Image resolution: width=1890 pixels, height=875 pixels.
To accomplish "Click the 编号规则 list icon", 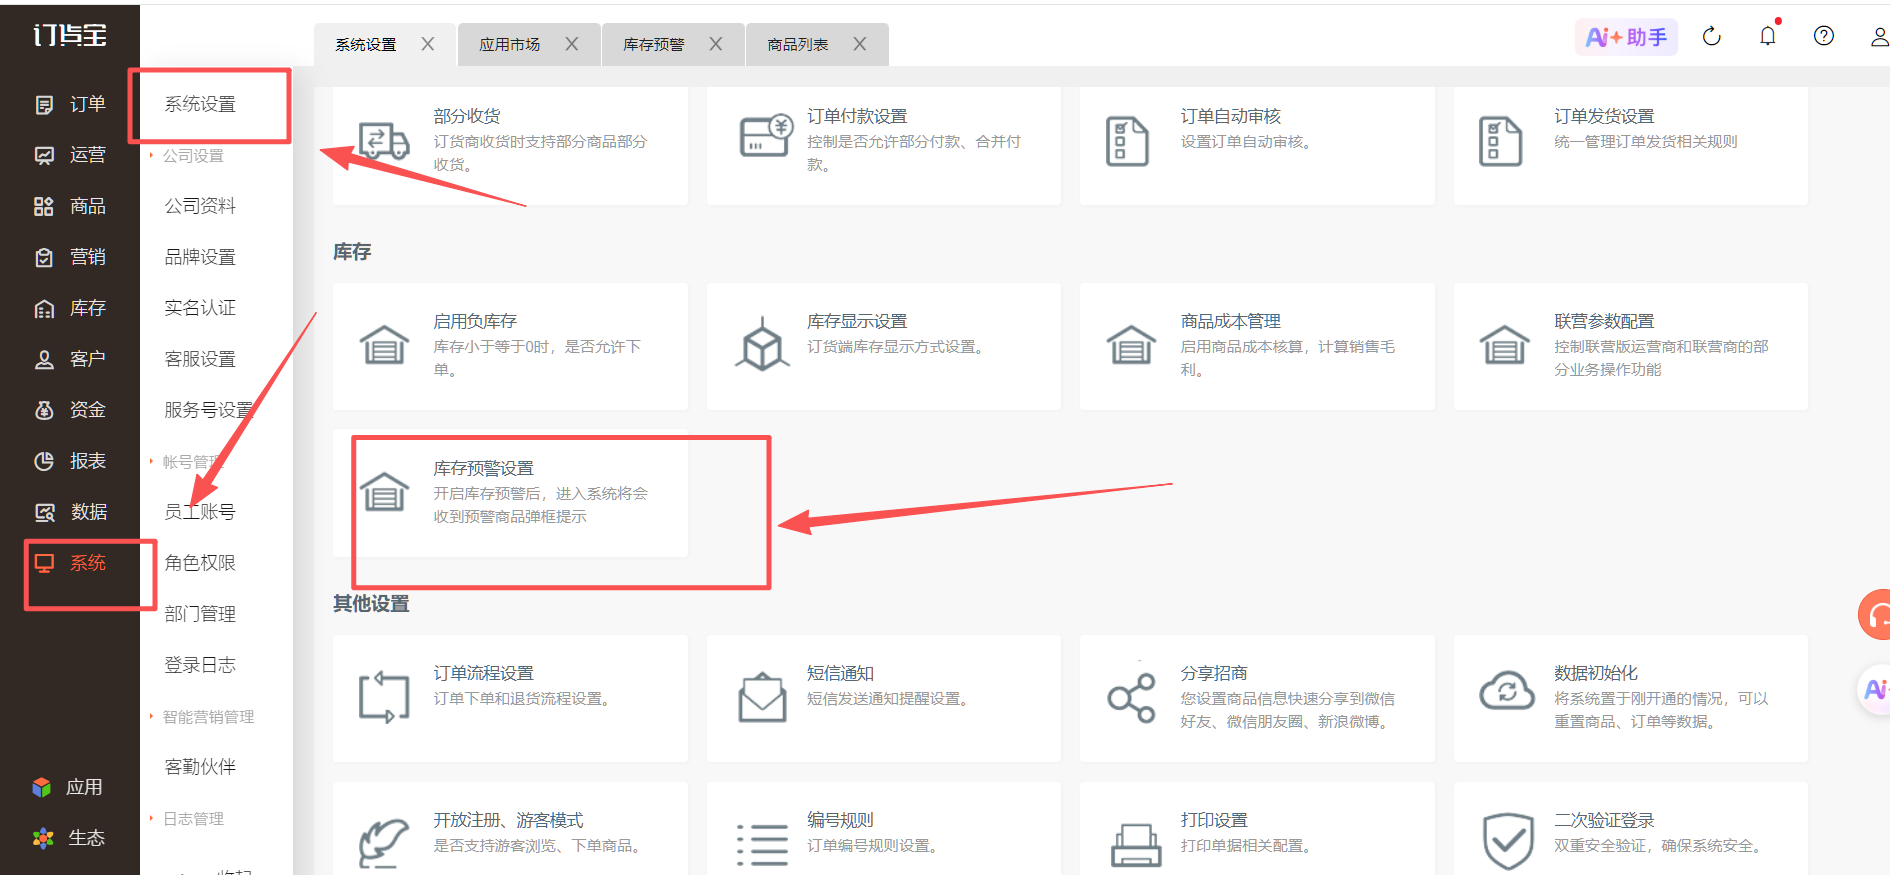I will [x=762, y=845].
